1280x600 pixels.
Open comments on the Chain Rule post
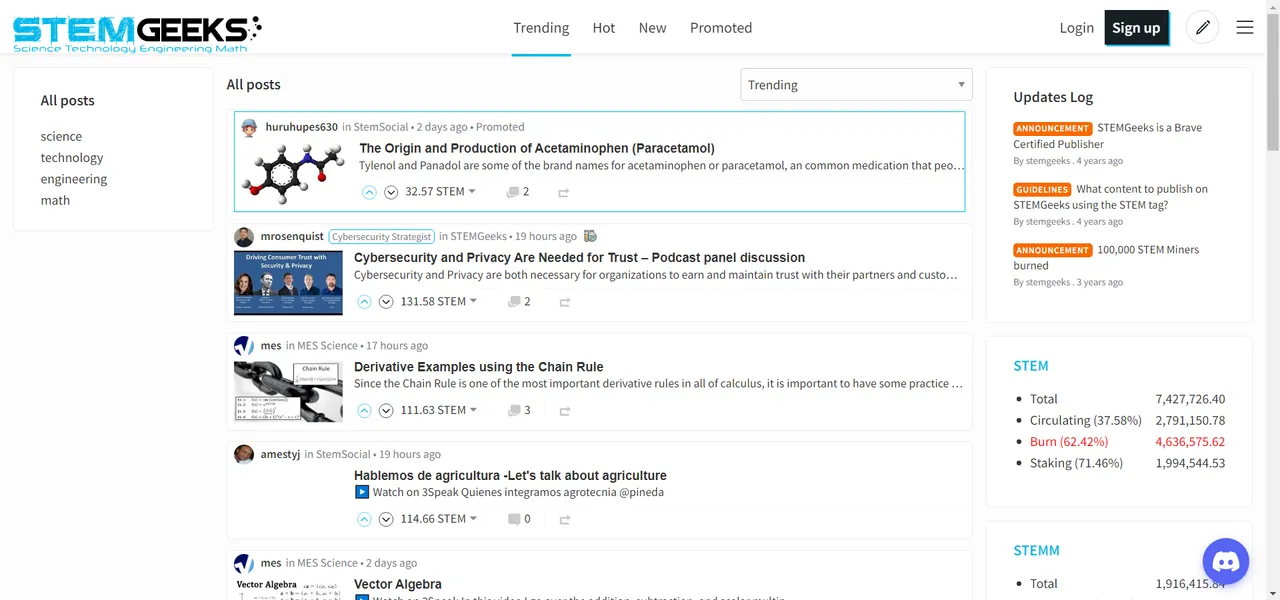tap(519, 410)
